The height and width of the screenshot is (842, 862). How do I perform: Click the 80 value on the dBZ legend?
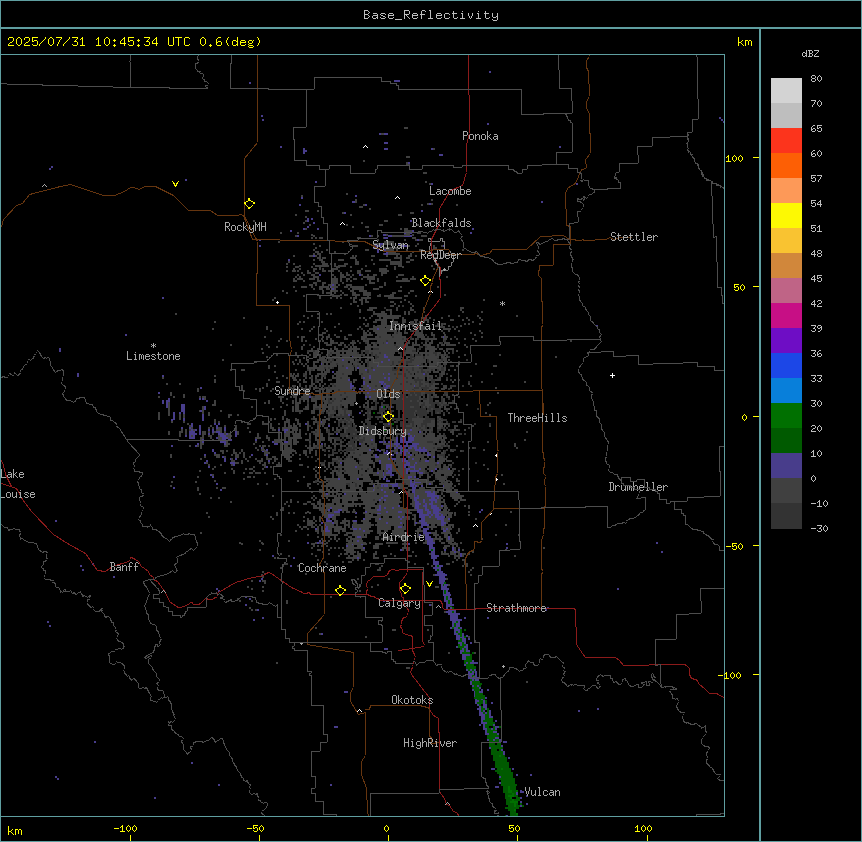[x=816, y=79]
